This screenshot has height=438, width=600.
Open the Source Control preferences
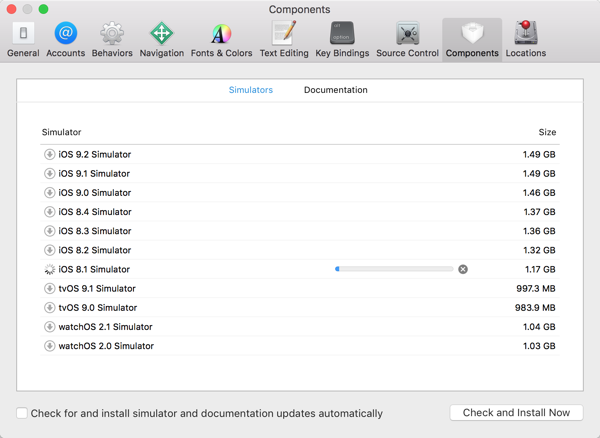click(x=407, y=40)
